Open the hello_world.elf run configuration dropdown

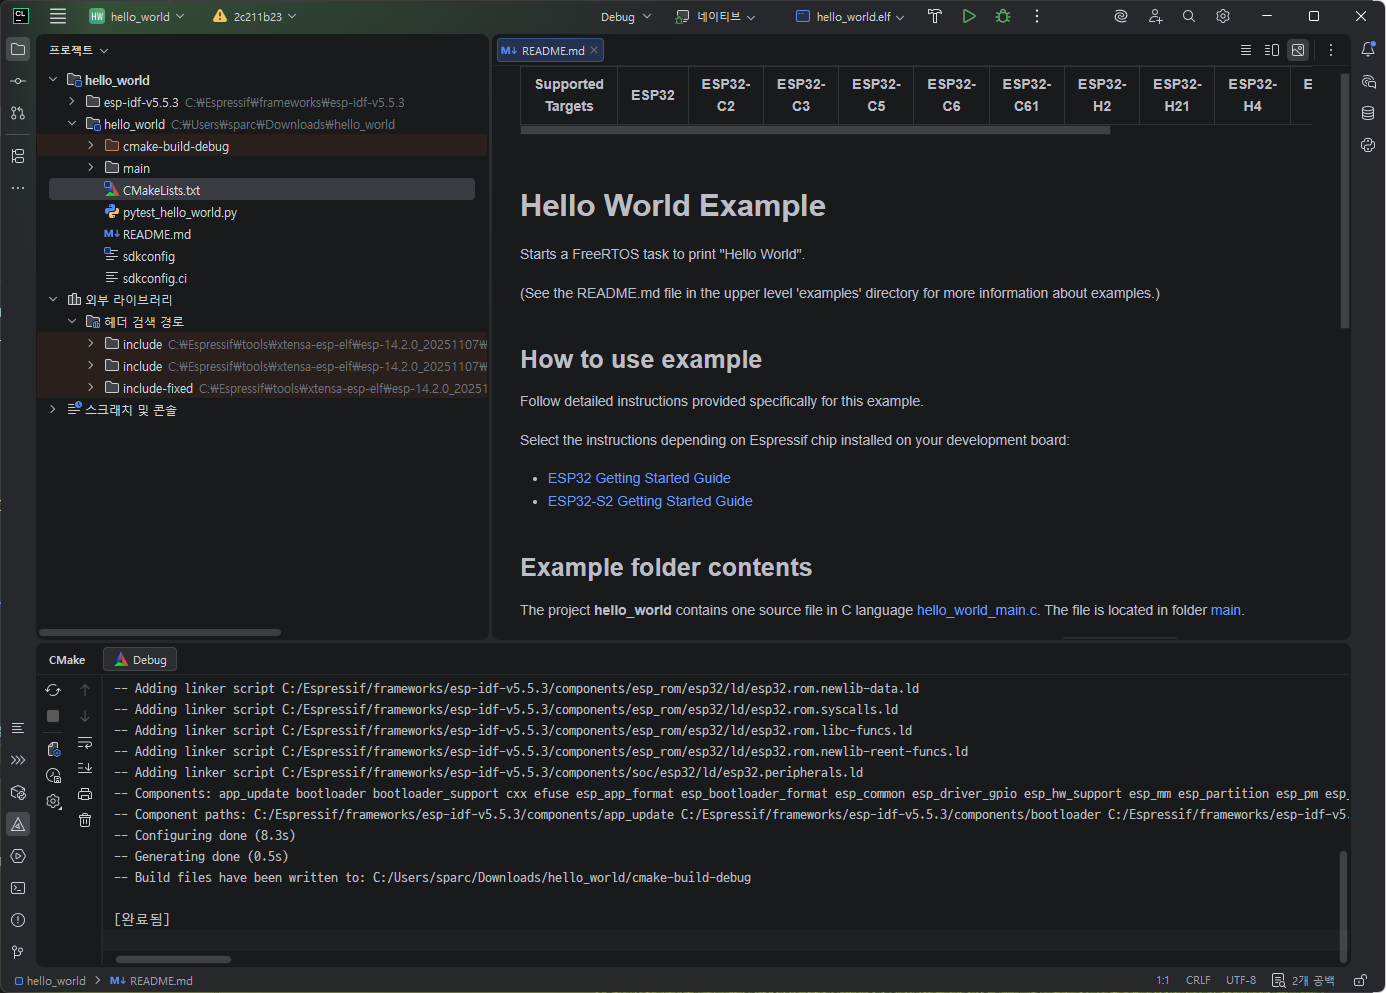(851, 17)
